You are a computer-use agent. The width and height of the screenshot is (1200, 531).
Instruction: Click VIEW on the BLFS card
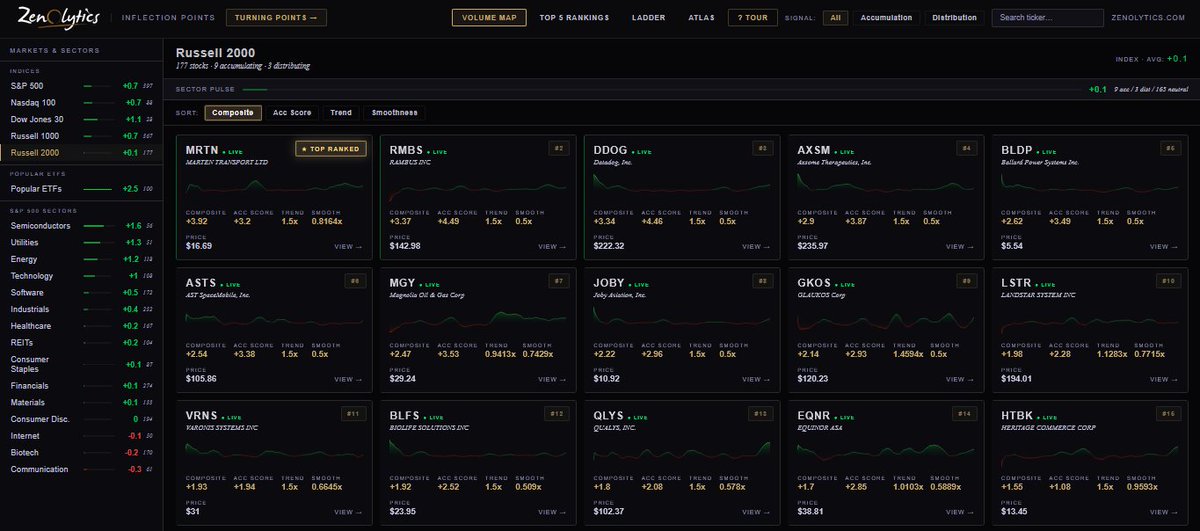[x=552, y=511]
